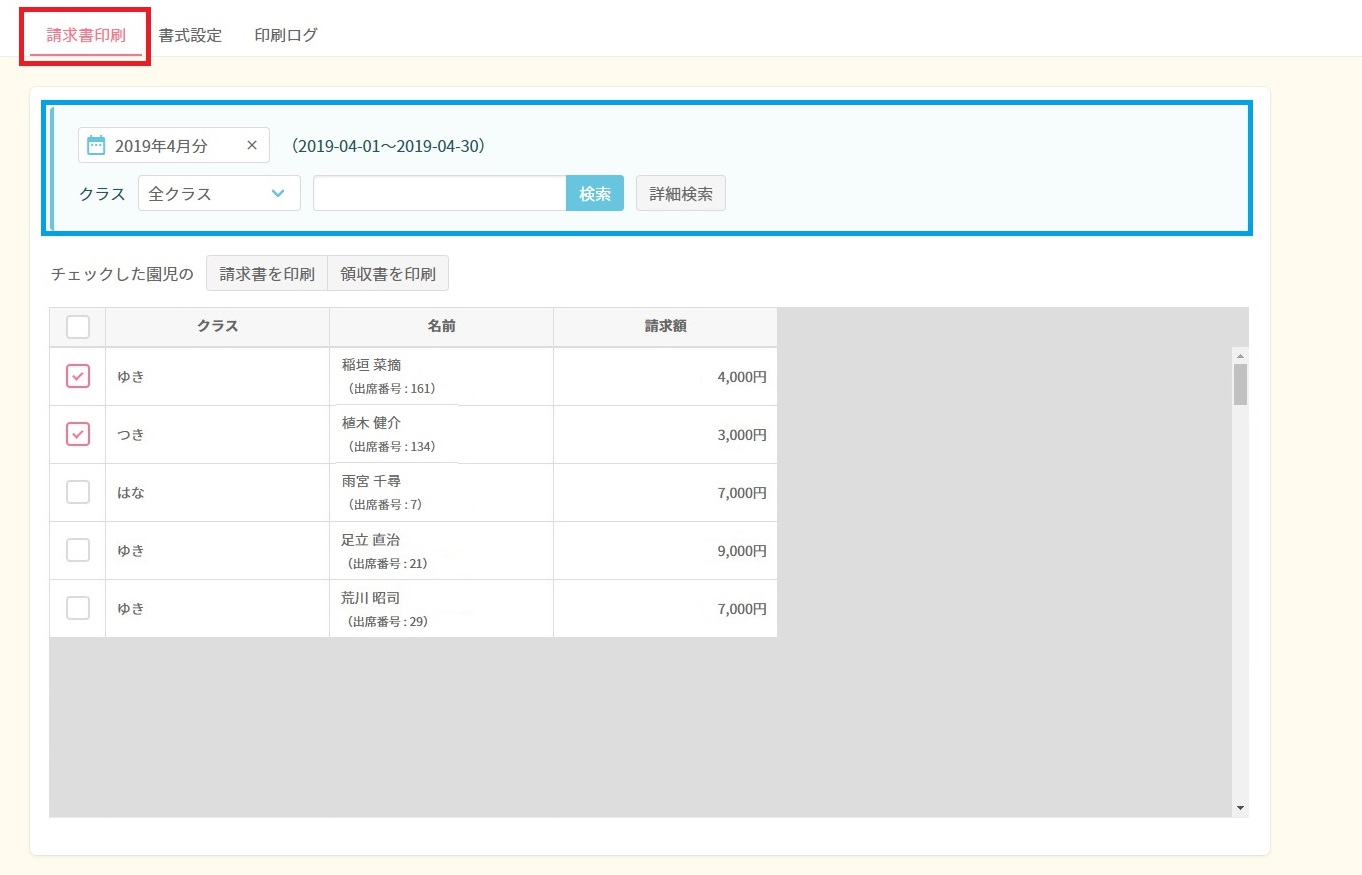Switch to the 請求書印刷 tab
The height and width of the screenshot is (875, 1362).
86,35
